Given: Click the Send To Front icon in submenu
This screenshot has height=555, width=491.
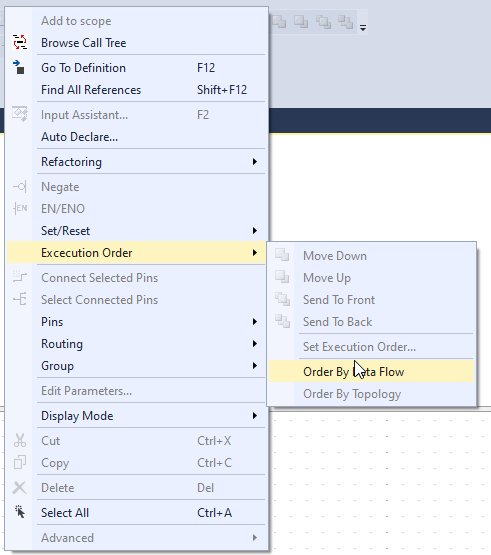Looking at the screenshot, I should tap(282, 299).
